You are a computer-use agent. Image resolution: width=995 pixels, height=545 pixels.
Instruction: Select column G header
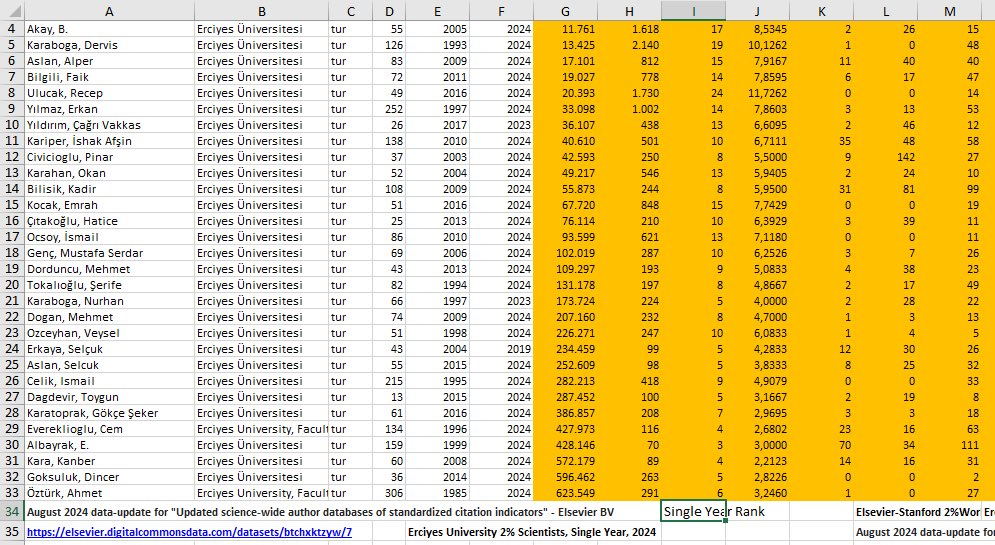coord(565,11)
